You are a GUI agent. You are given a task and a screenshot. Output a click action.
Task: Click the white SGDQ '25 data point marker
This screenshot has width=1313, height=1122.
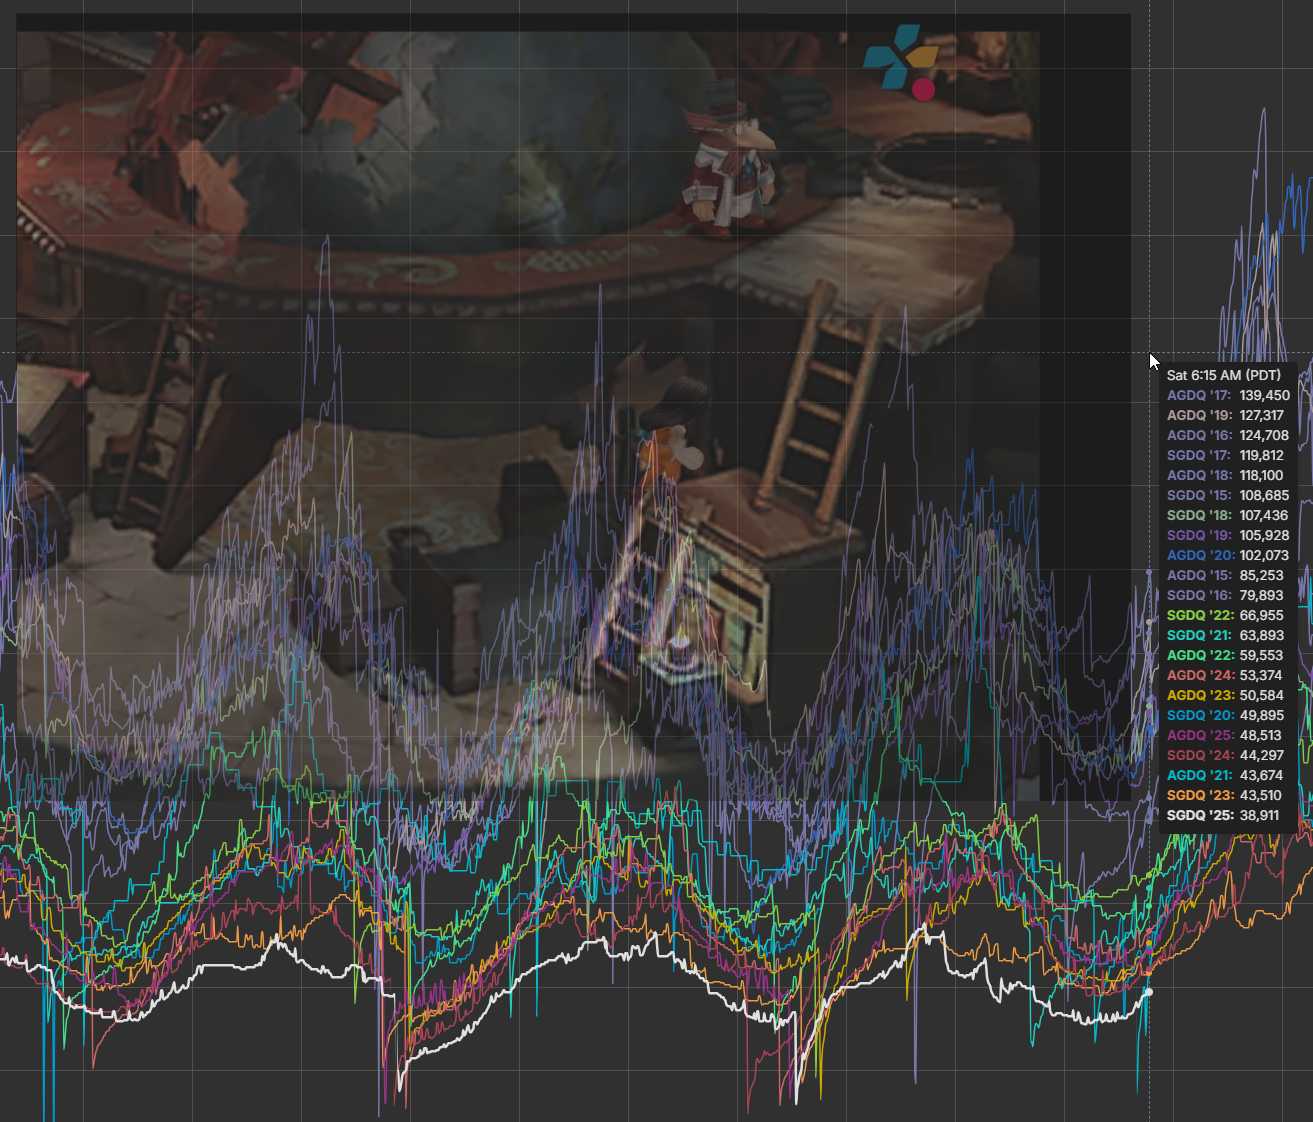[x=1149, y=992]
